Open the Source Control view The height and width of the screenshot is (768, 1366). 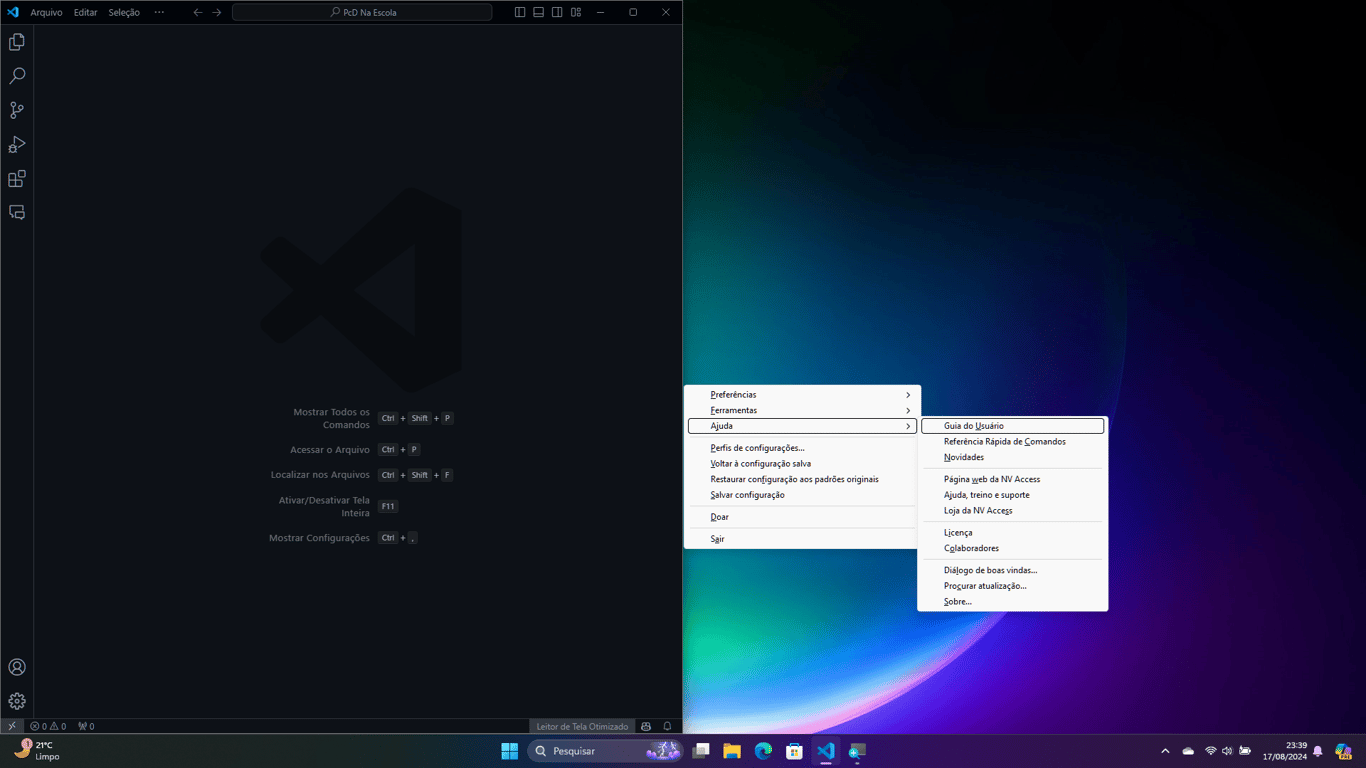point(17,110)
